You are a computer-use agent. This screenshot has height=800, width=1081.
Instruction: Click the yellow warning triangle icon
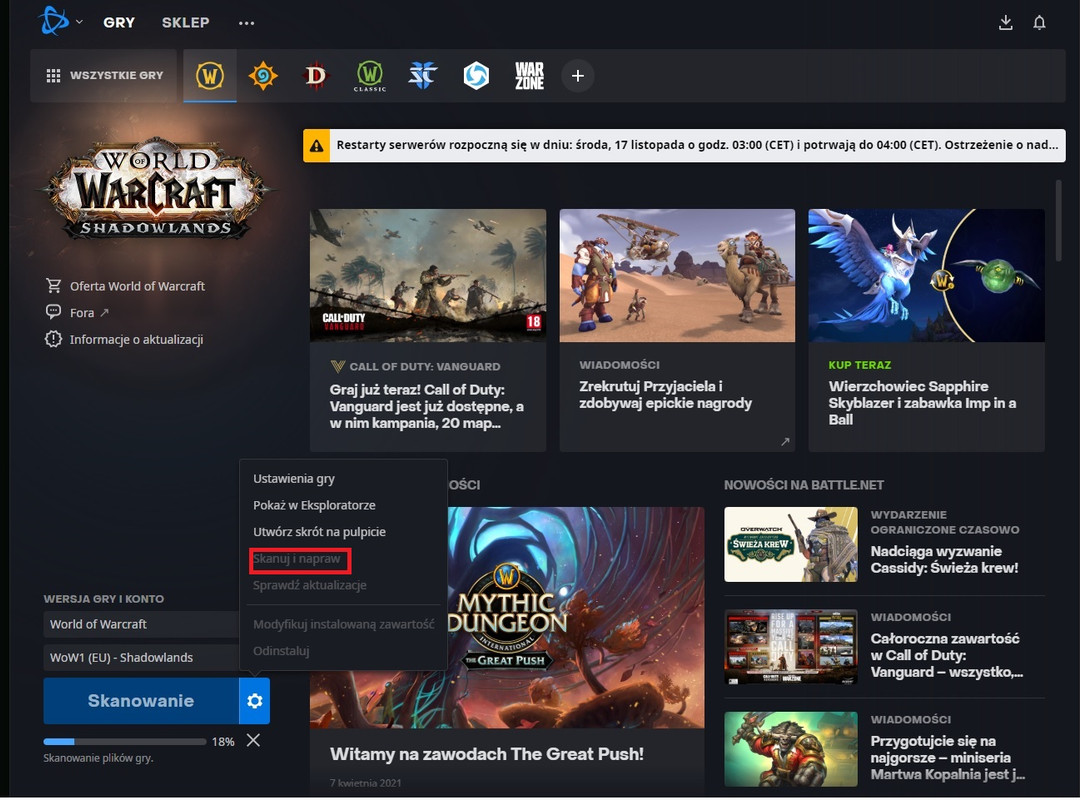(x=316, y=146)
